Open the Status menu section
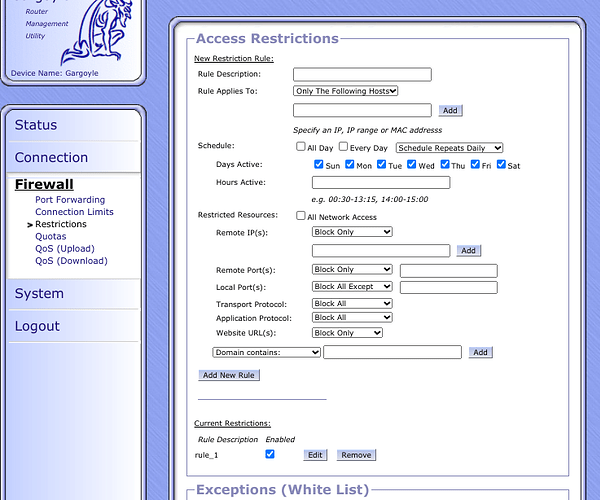The width and height of the screenshot is (600, 500). 36,125
